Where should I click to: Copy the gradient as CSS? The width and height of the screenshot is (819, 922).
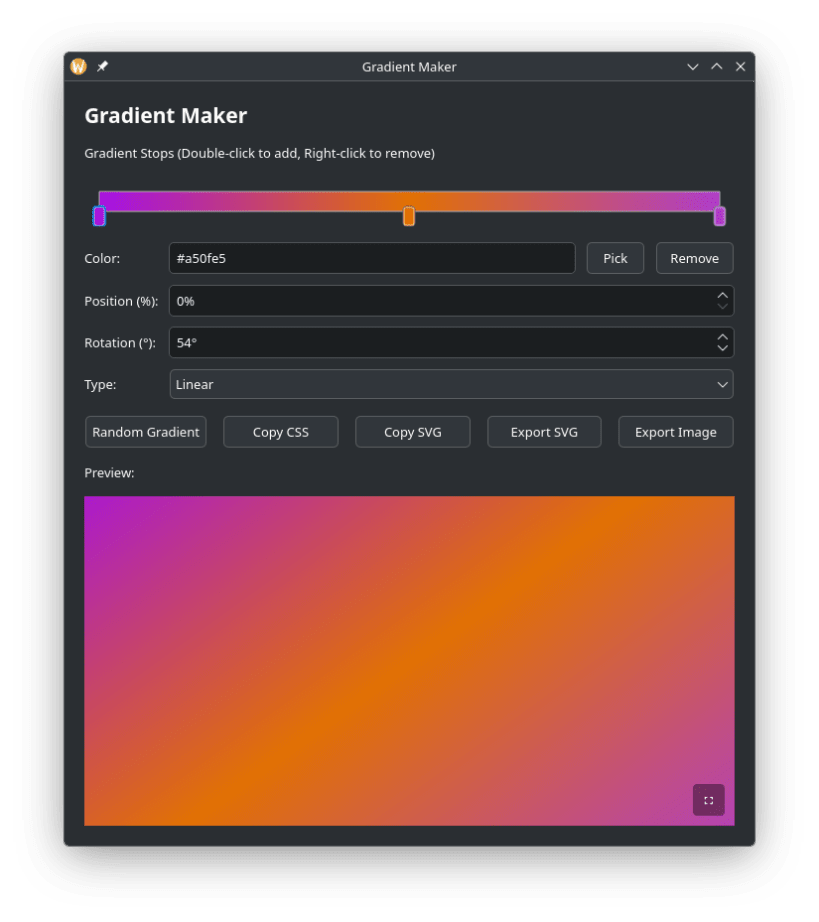tap(280, 431)
